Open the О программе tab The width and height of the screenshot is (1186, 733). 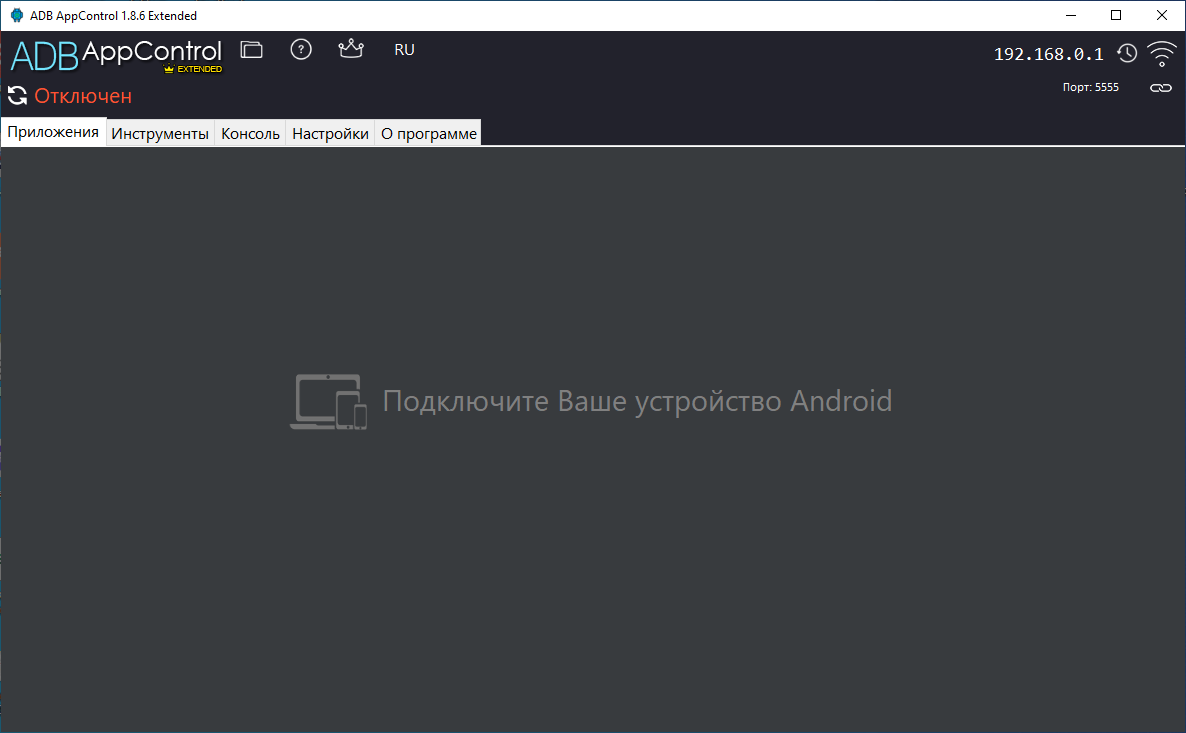click(429, 134)
